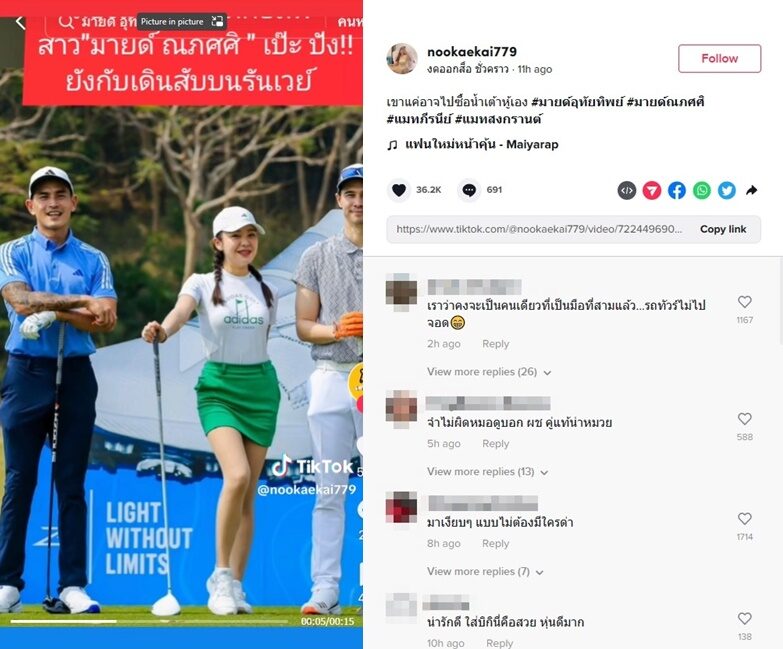Like the comment with 1167 likes
Image resolution: width=783 pixels, height=649 pixels.
745,302
